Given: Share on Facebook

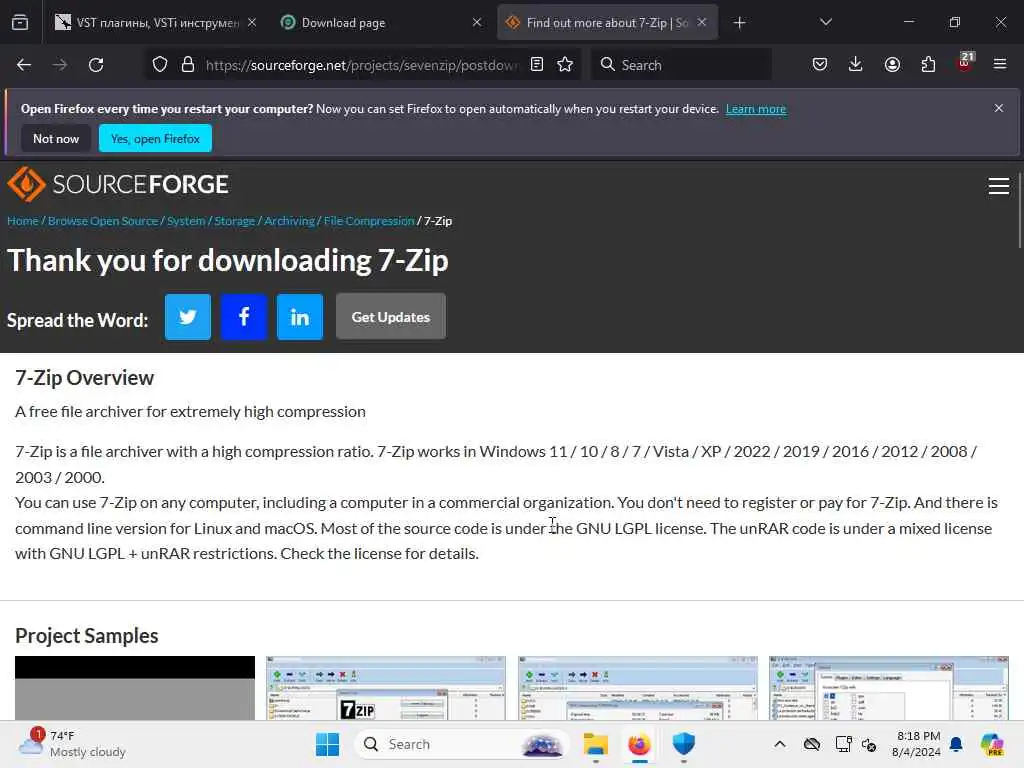Looking at the screenshot, I should click(244, 317).
